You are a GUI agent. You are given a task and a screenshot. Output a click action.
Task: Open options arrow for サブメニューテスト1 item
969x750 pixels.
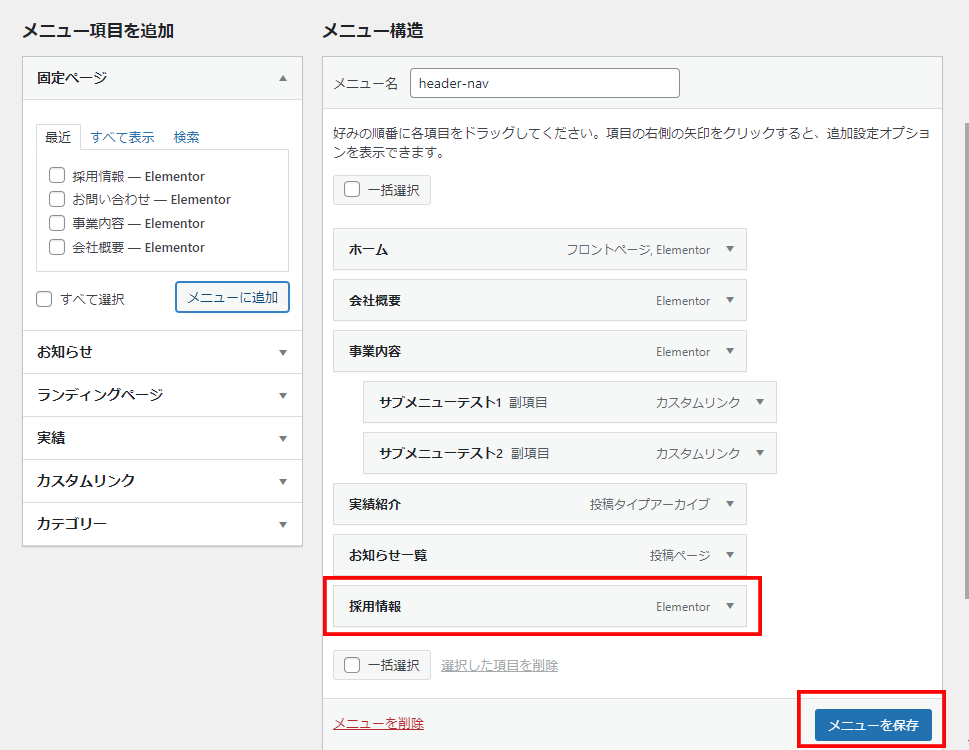(x=760, y=402)
